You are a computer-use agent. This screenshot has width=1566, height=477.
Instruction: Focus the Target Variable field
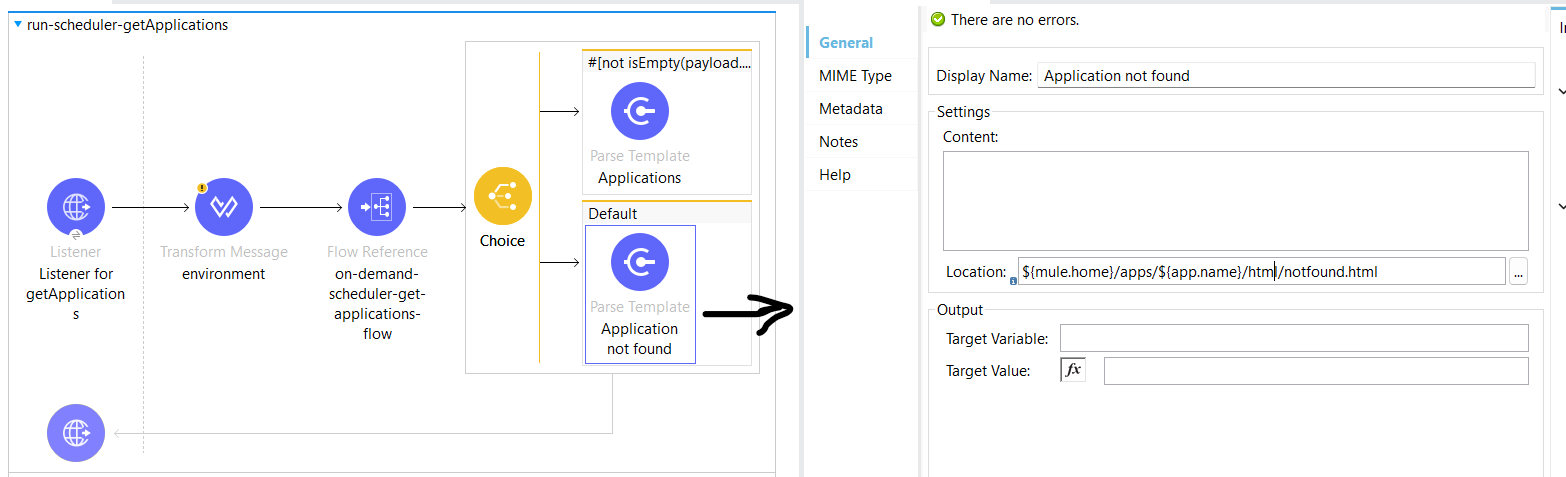click(x=1294, y=338)
